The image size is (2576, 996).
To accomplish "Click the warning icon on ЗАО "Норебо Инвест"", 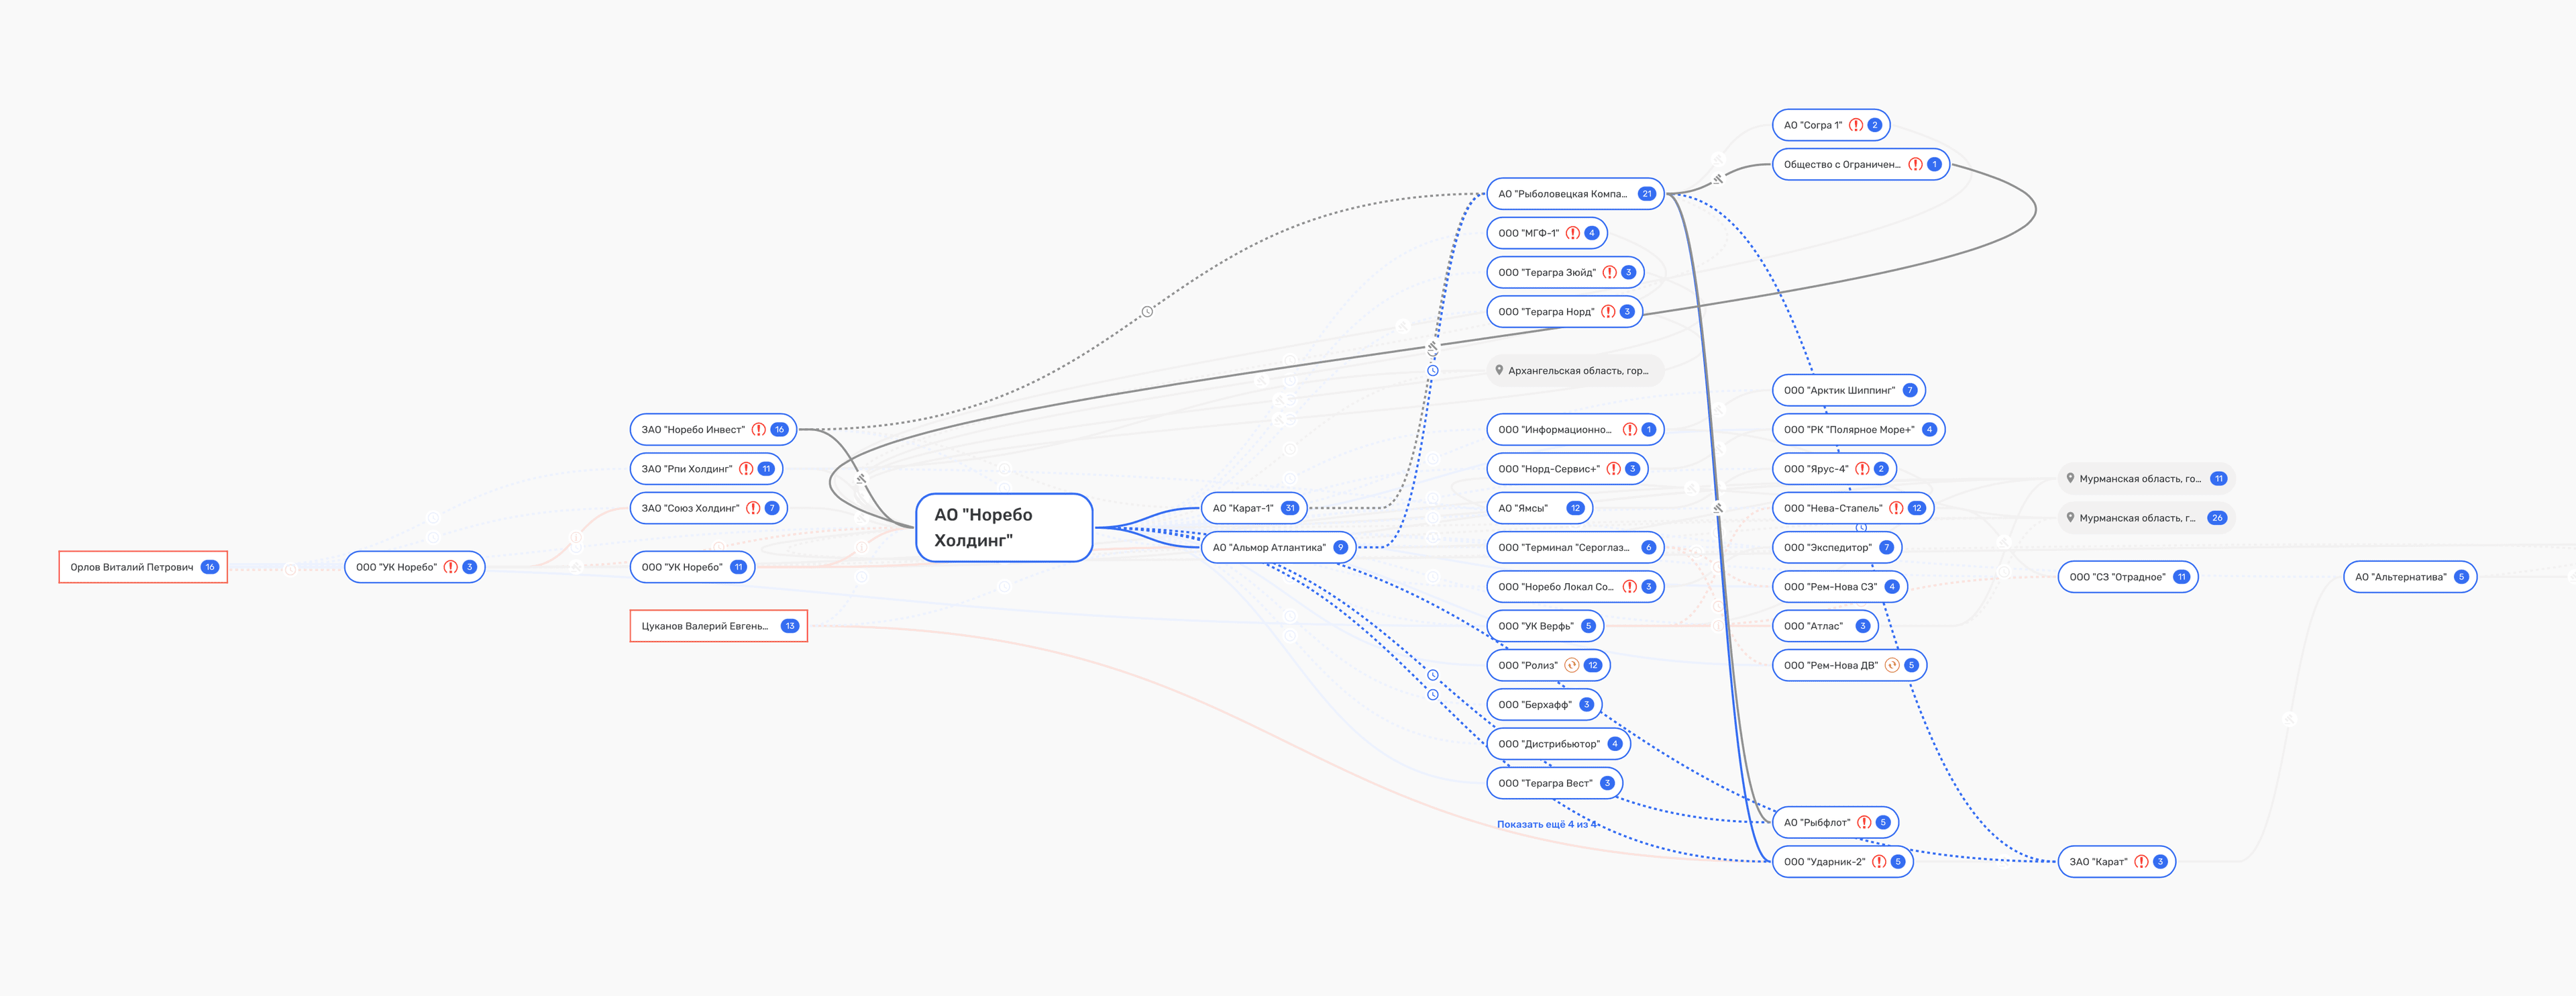I will [759, 430].
